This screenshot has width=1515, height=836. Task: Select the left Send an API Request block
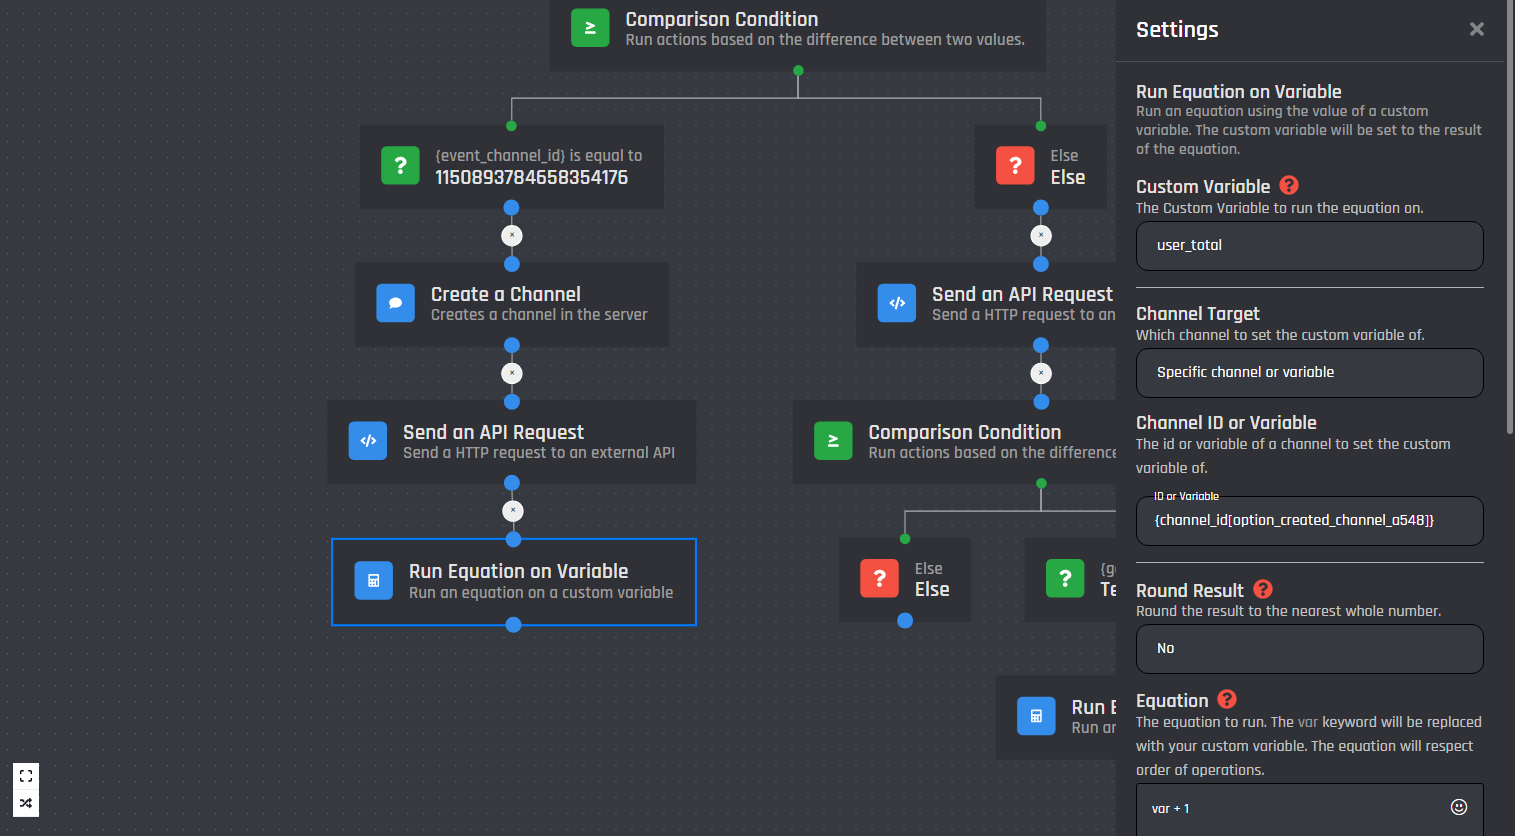pyautogui.click(x=511, y=442)
